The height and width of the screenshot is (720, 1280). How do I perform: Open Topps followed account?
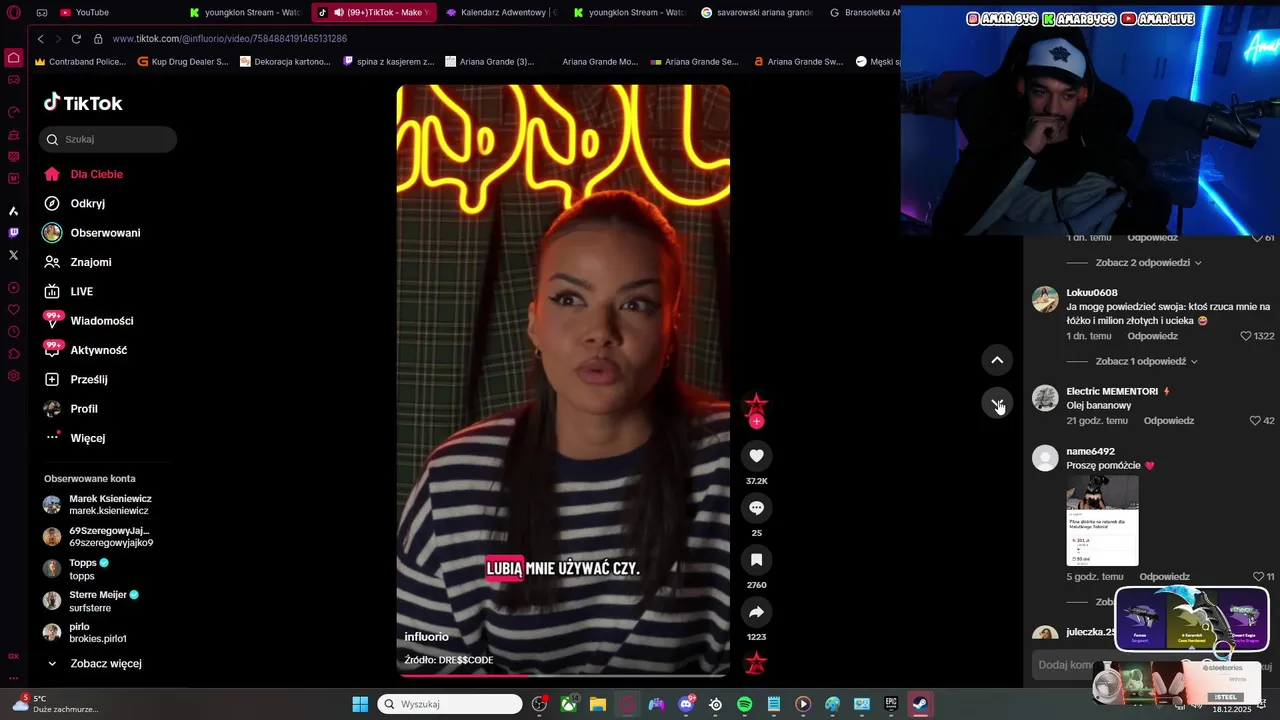click(78, 569)
